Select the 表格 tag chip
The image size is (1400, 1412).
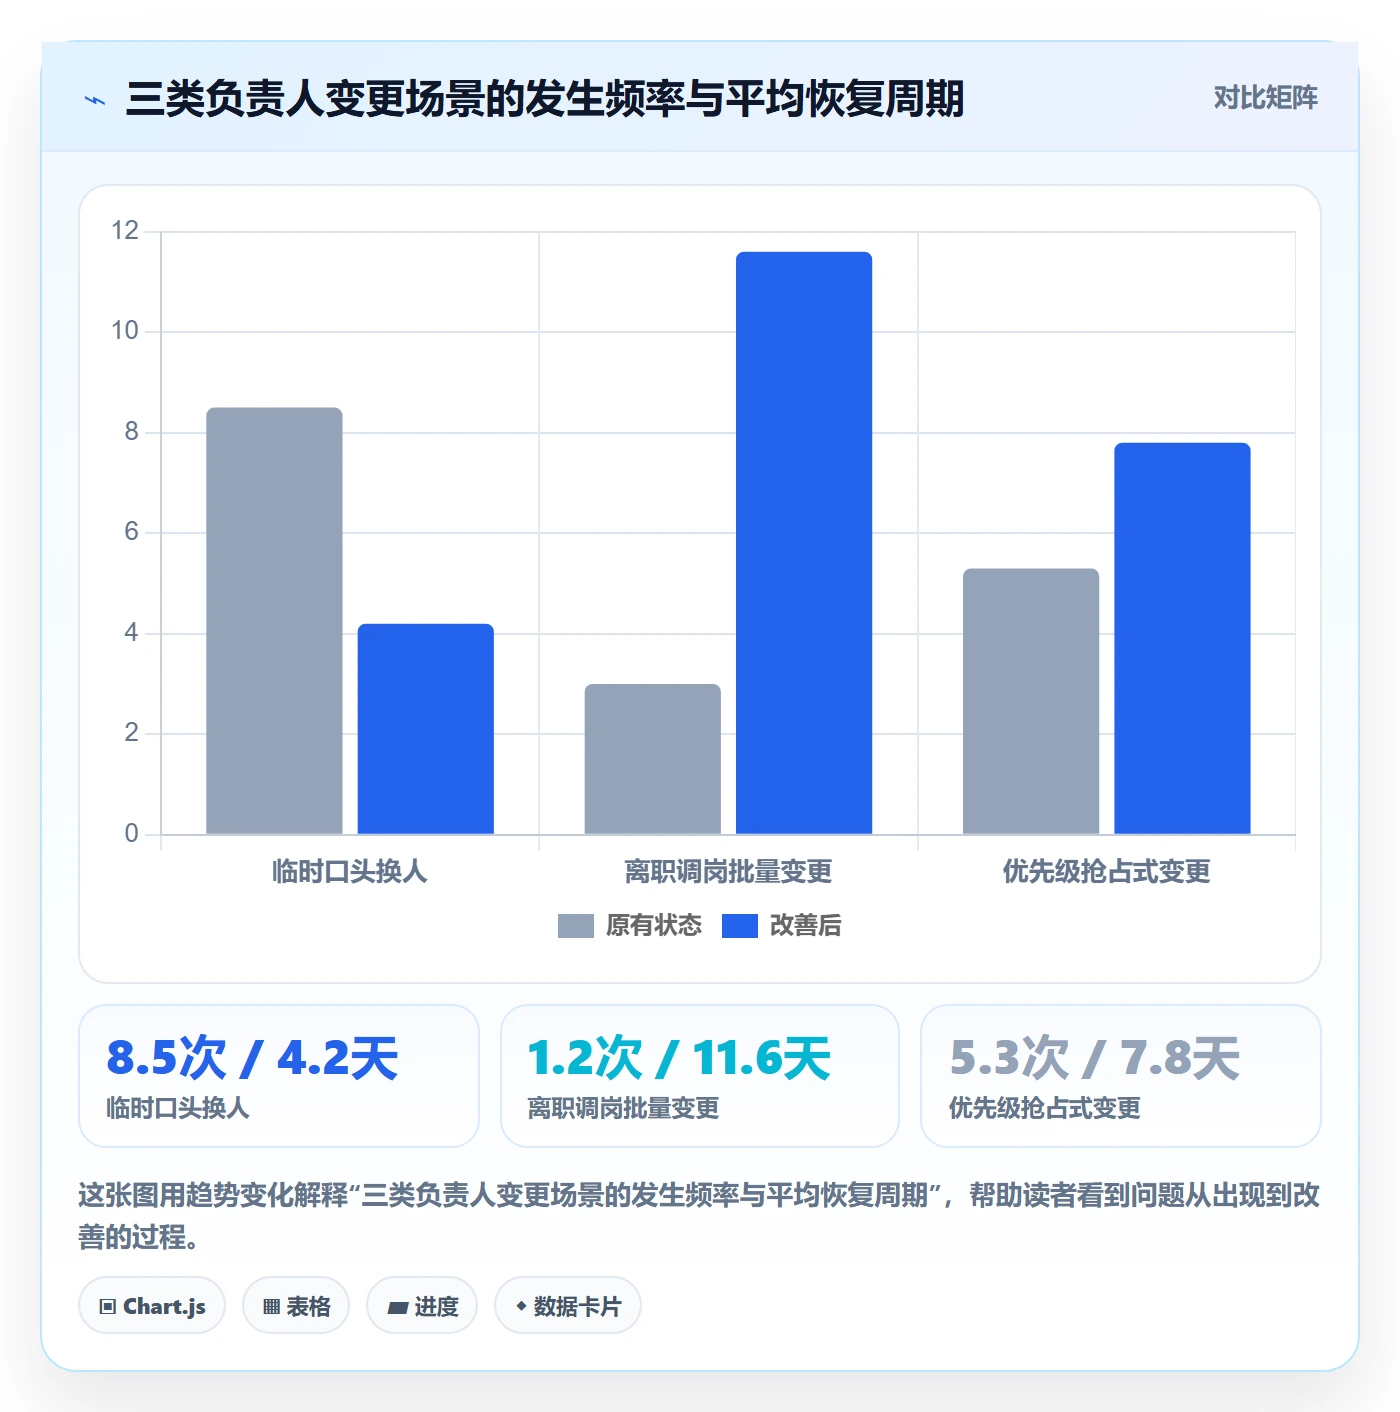pos(296,1305)
